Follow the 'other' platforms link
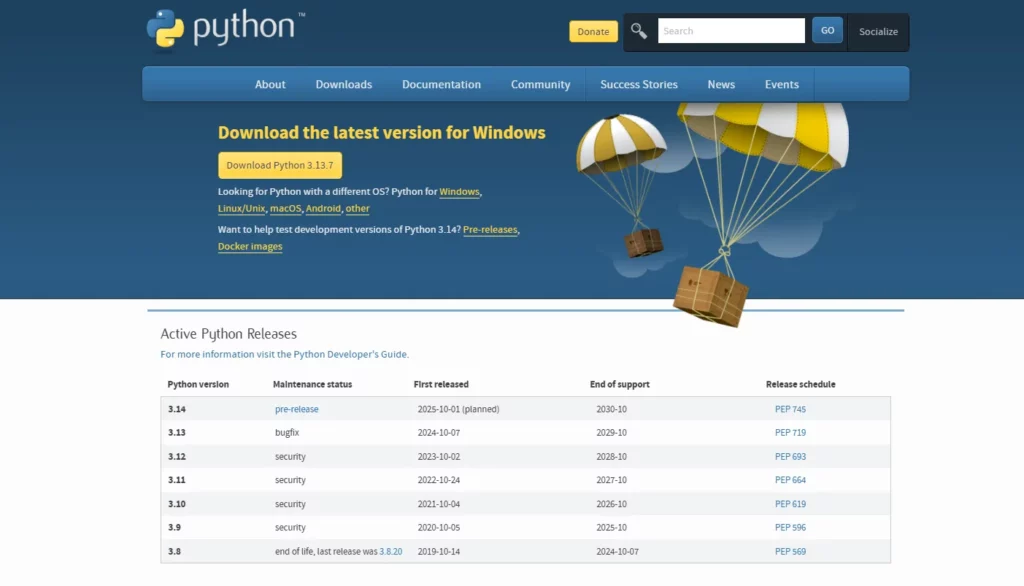1024x586 pixels. coord(357,208)
